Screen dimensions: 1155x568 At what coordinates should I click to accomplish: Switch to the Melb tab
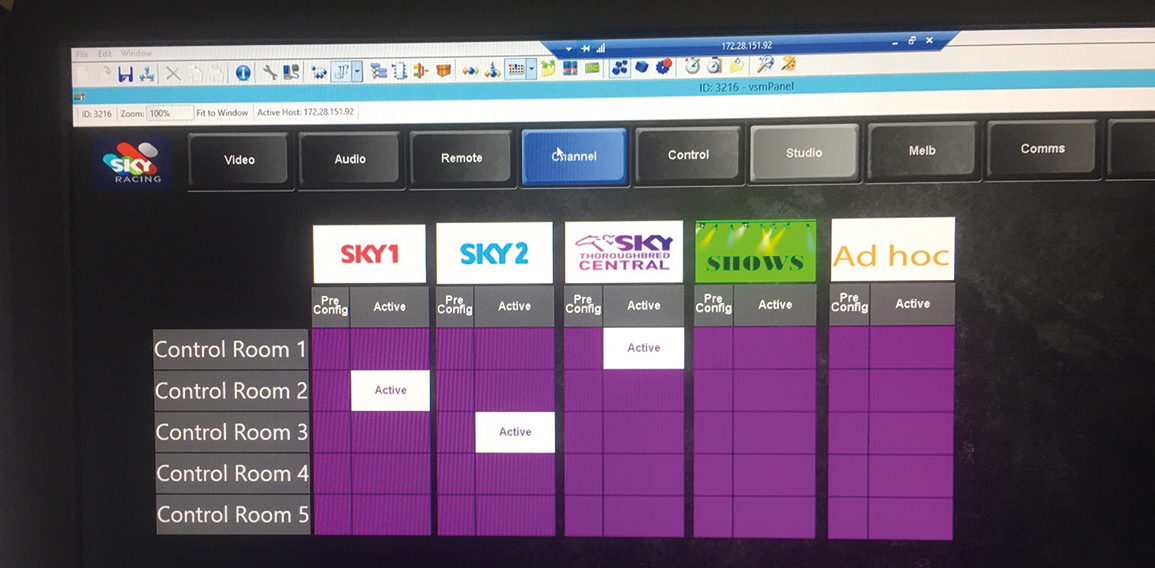(921, 150)
